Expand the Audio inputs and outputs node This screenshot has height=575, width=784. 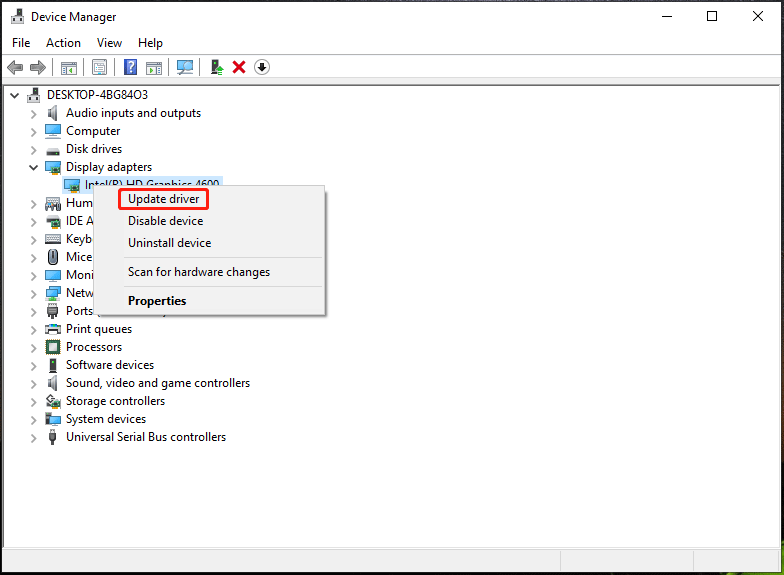pyautogui.click(x=33, y=114)
